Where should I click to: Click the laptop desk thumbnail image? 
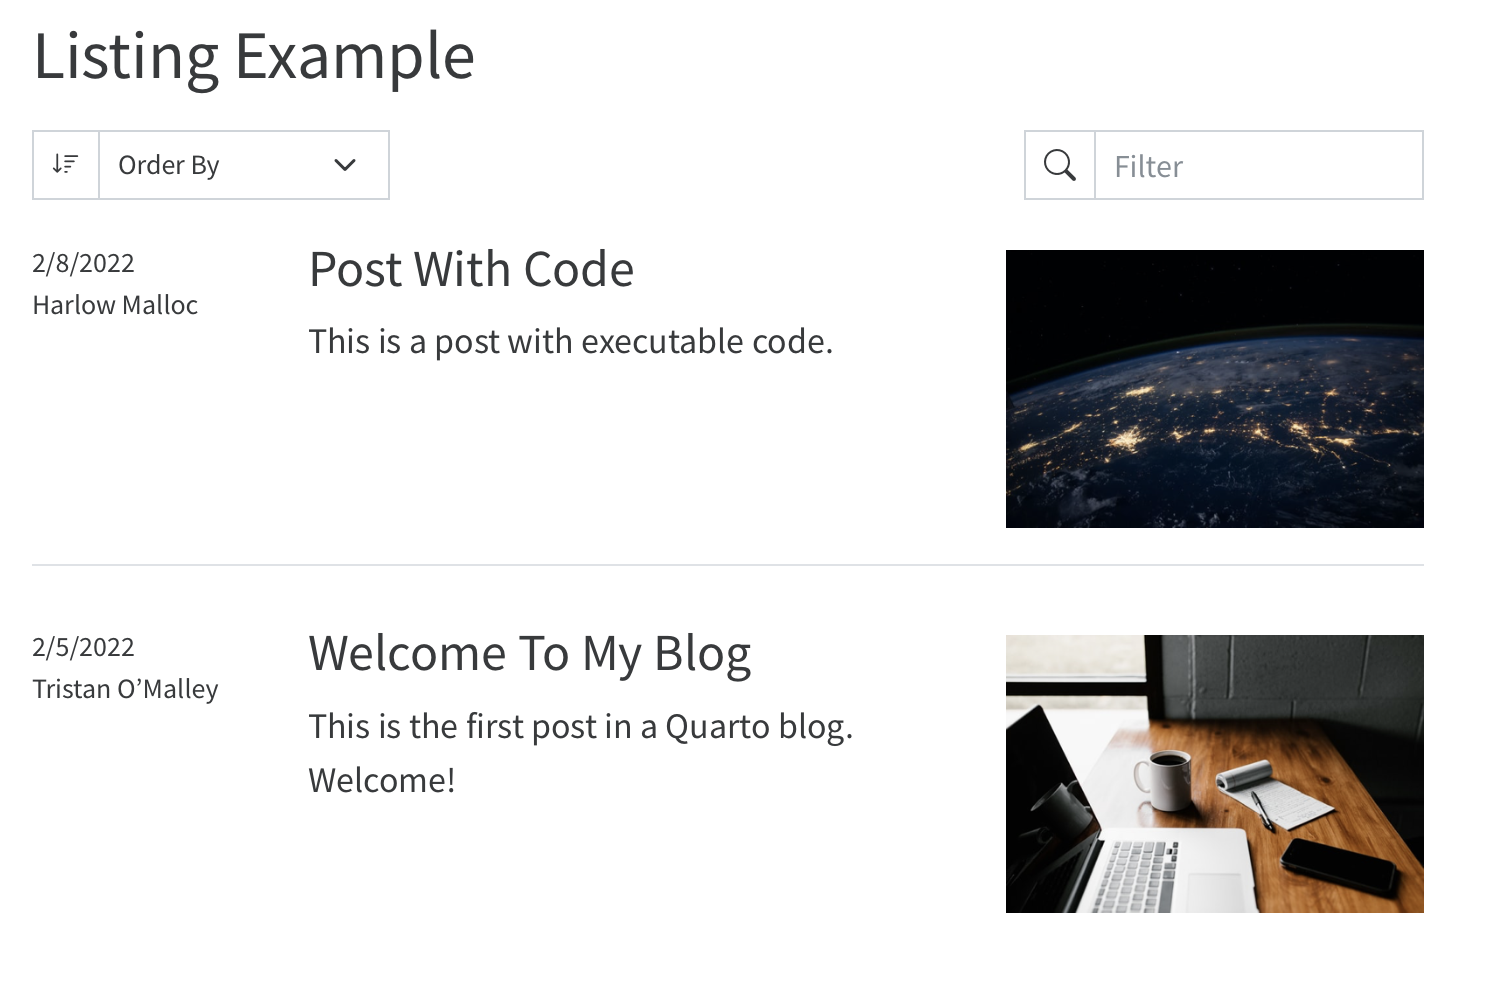tap(1214, 773)
